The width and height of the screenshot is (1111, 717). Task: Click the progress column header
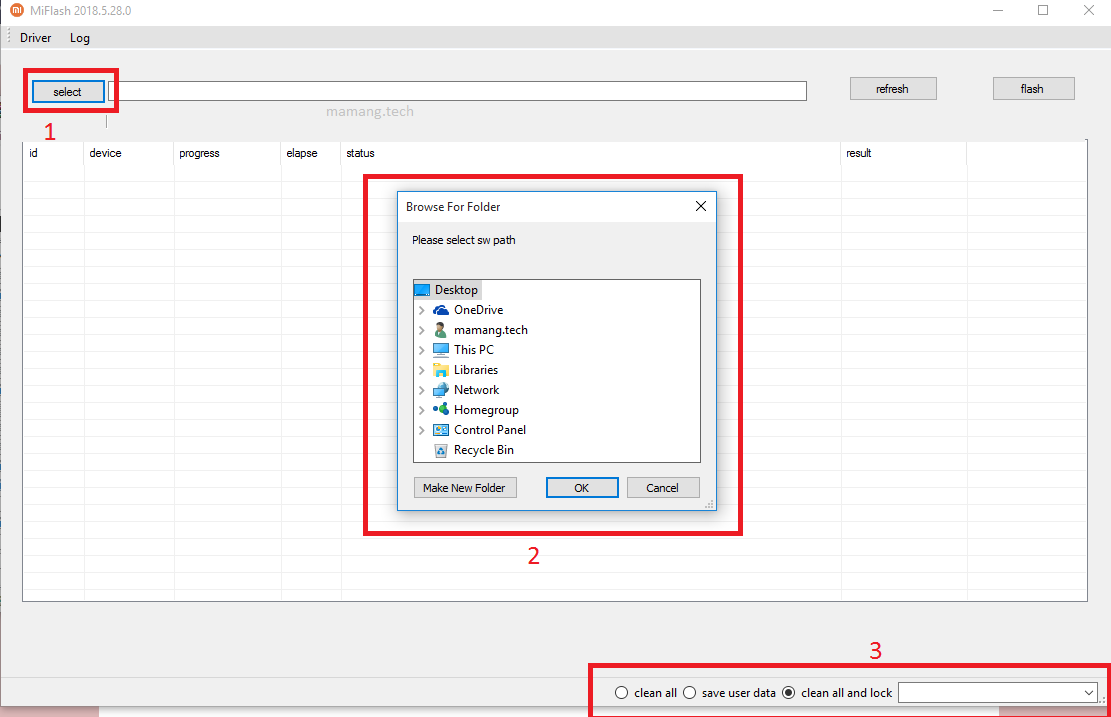coord(227,153)
